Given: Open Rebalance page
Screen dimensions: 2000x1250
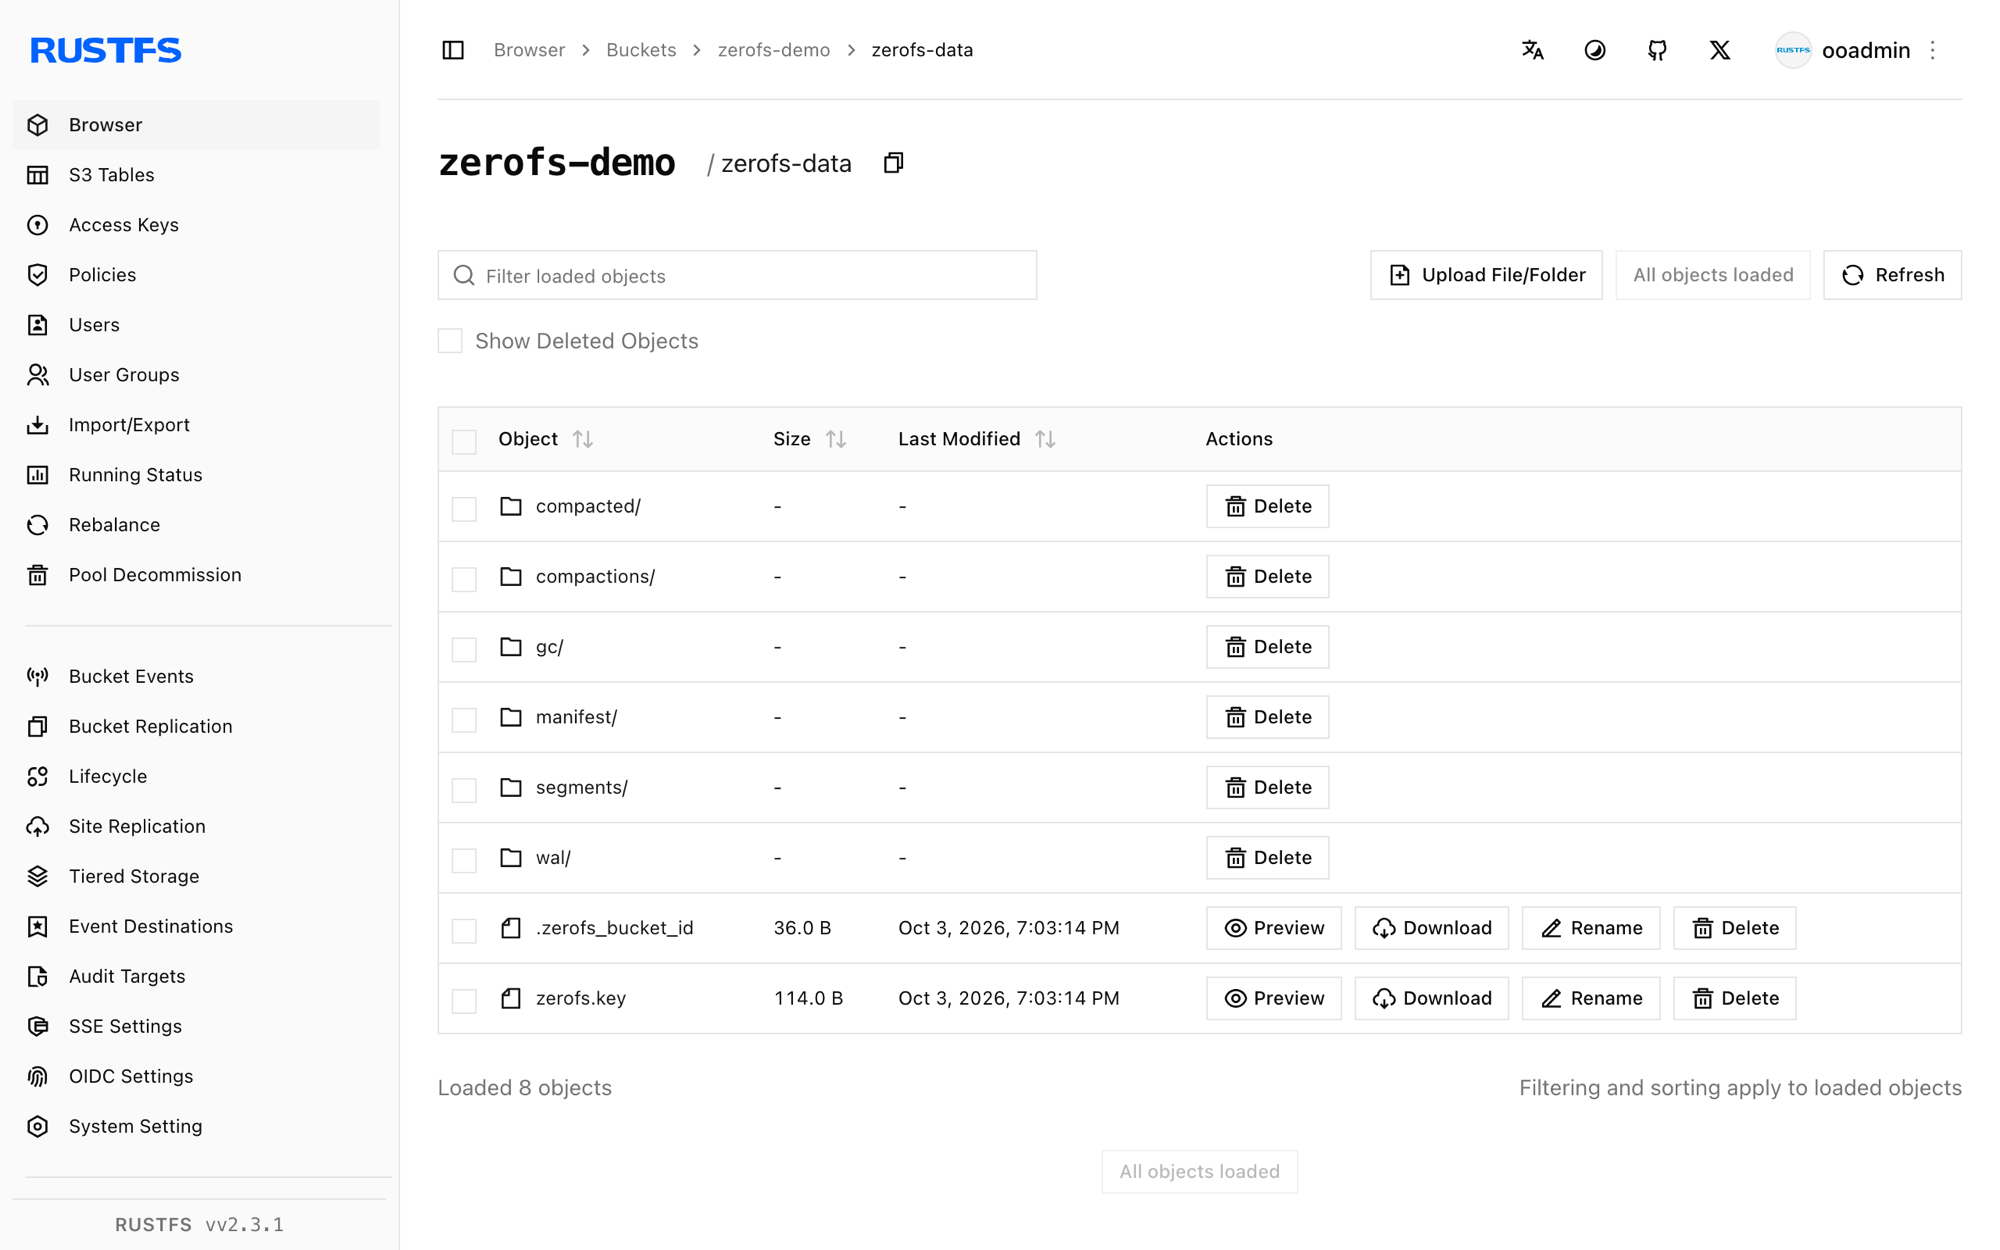Looking at the screenshot, I should pos(196,525).
